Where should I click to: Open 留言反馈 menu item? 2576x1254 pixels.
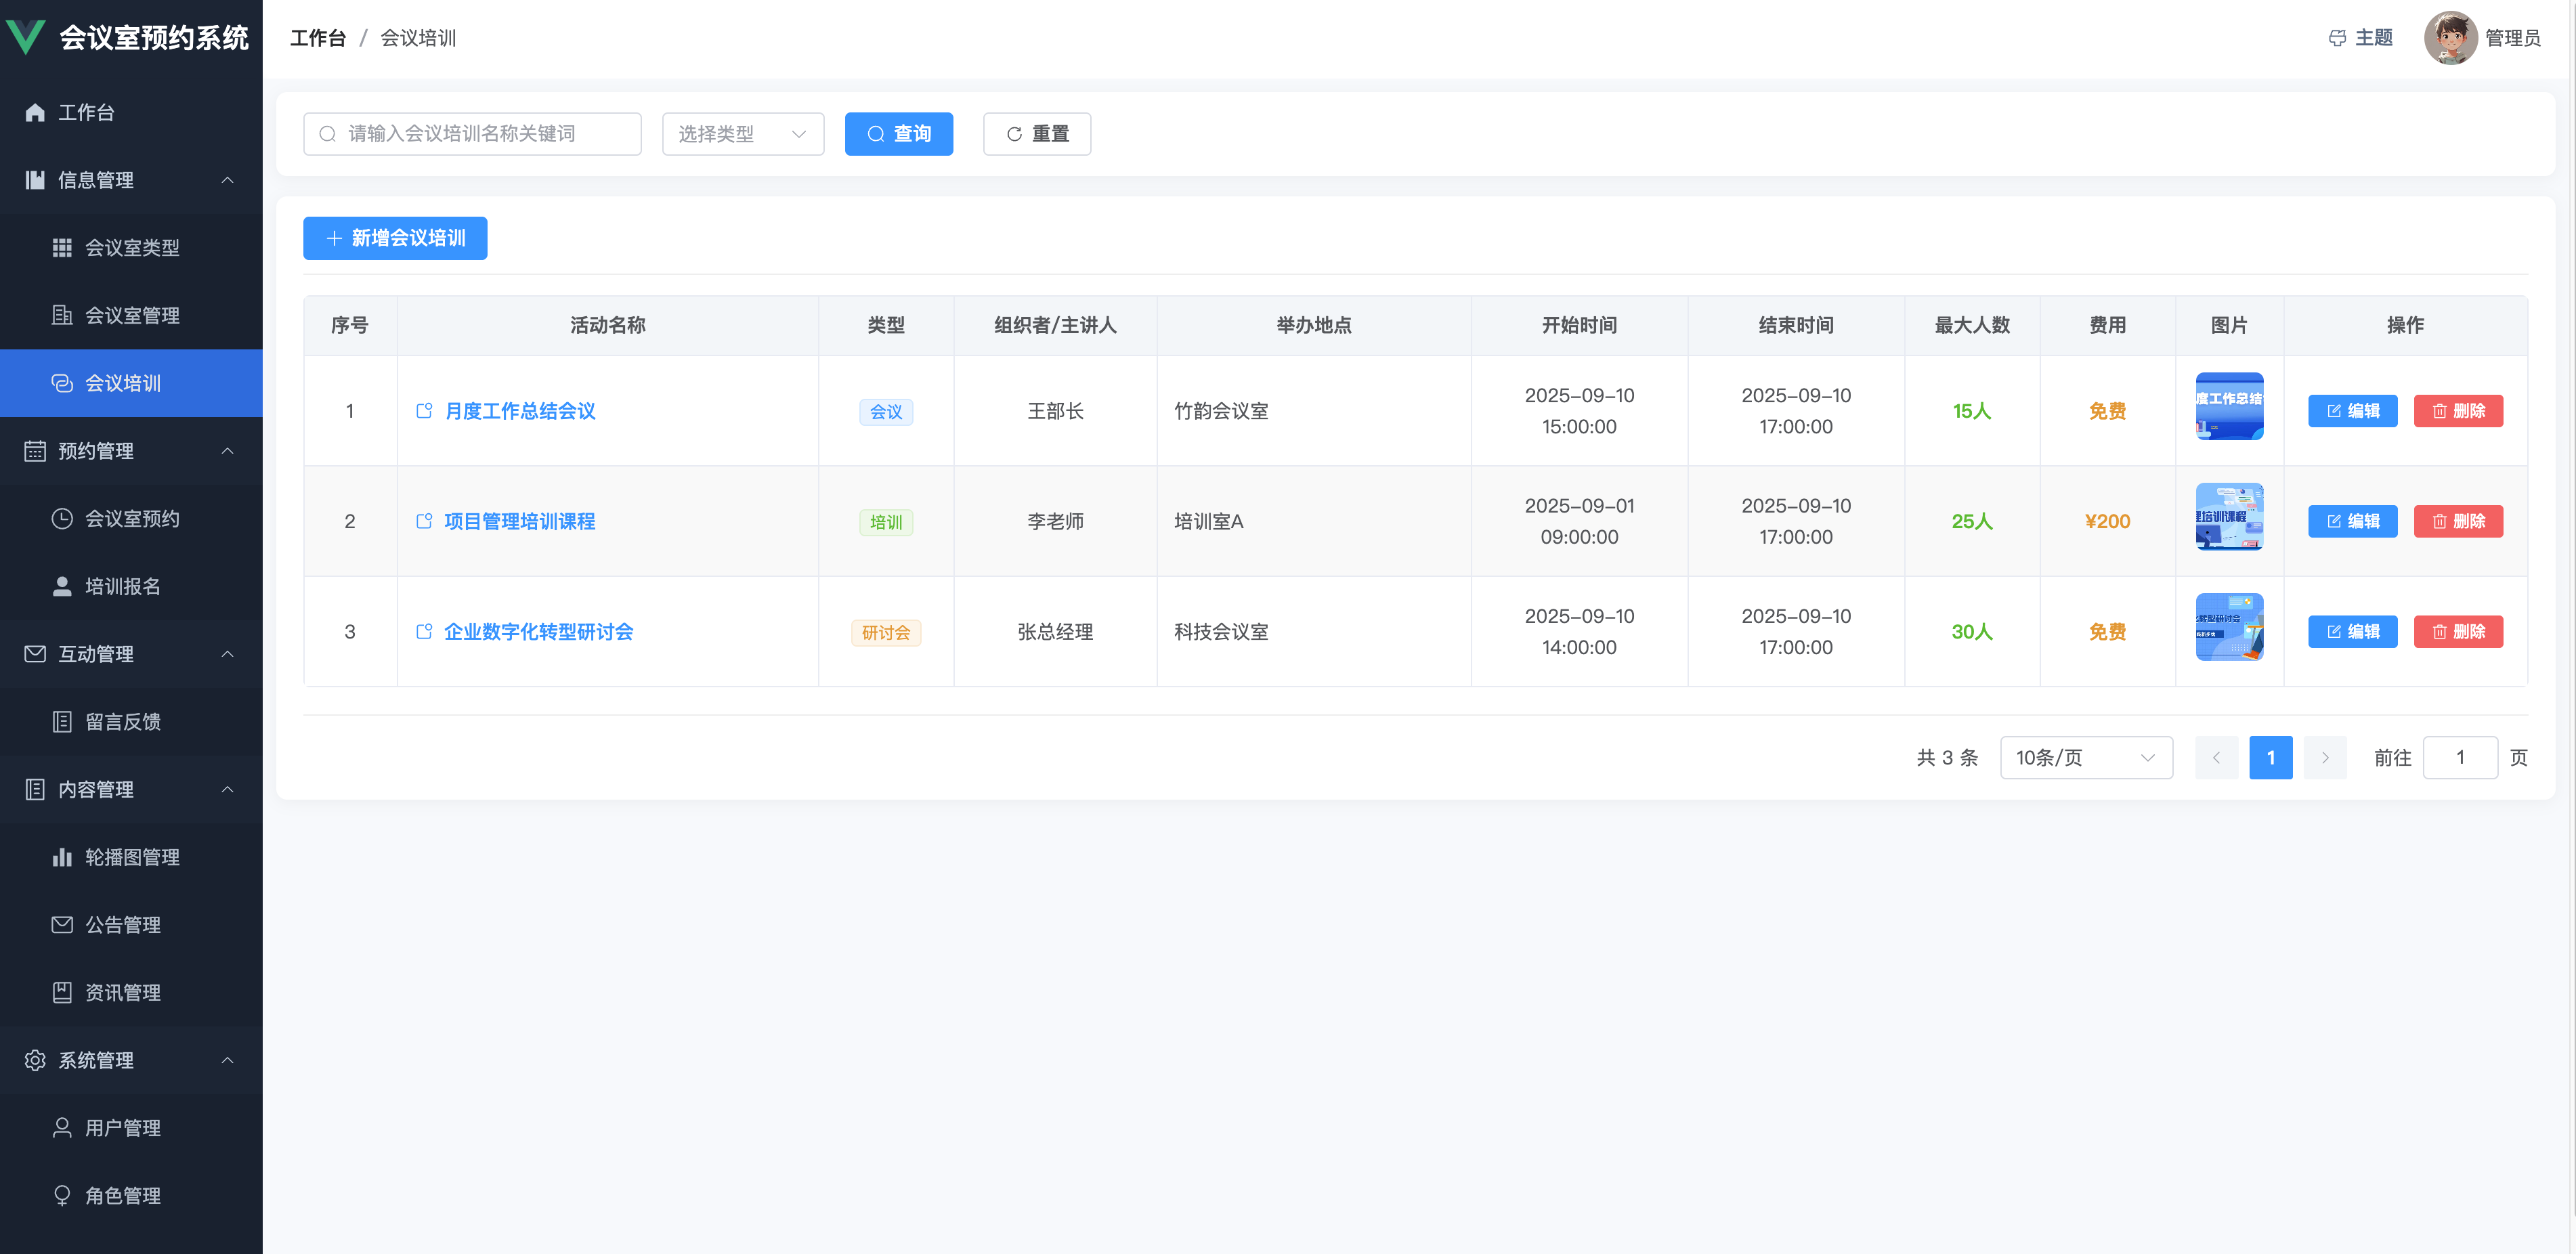pos(122,721)
